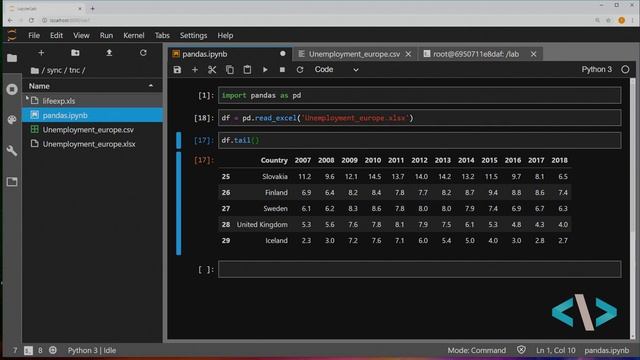Image resolution: width=640 pixels, height=360 pixels.
Task: Create a New Folder in file browser
Action: coord(75,53)
